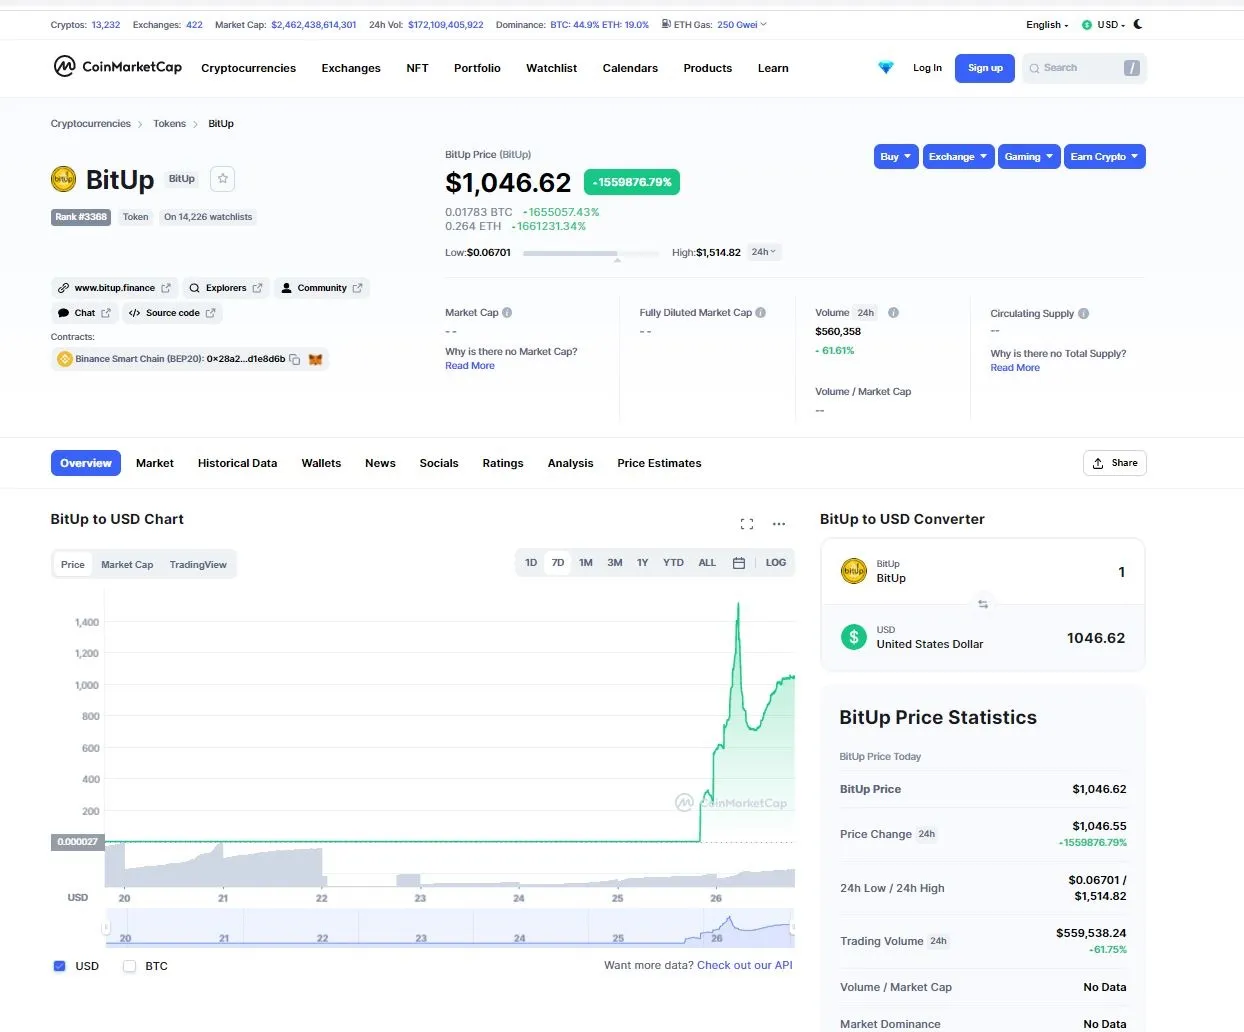Click the ETH Gas pump icon

pos(666,24)
